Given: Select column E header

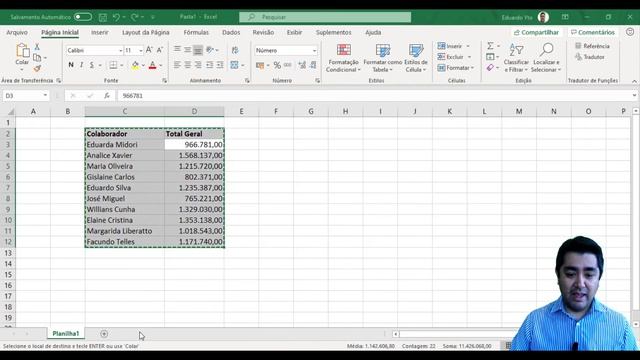Looking at the screenshot, I should point(241,111).
